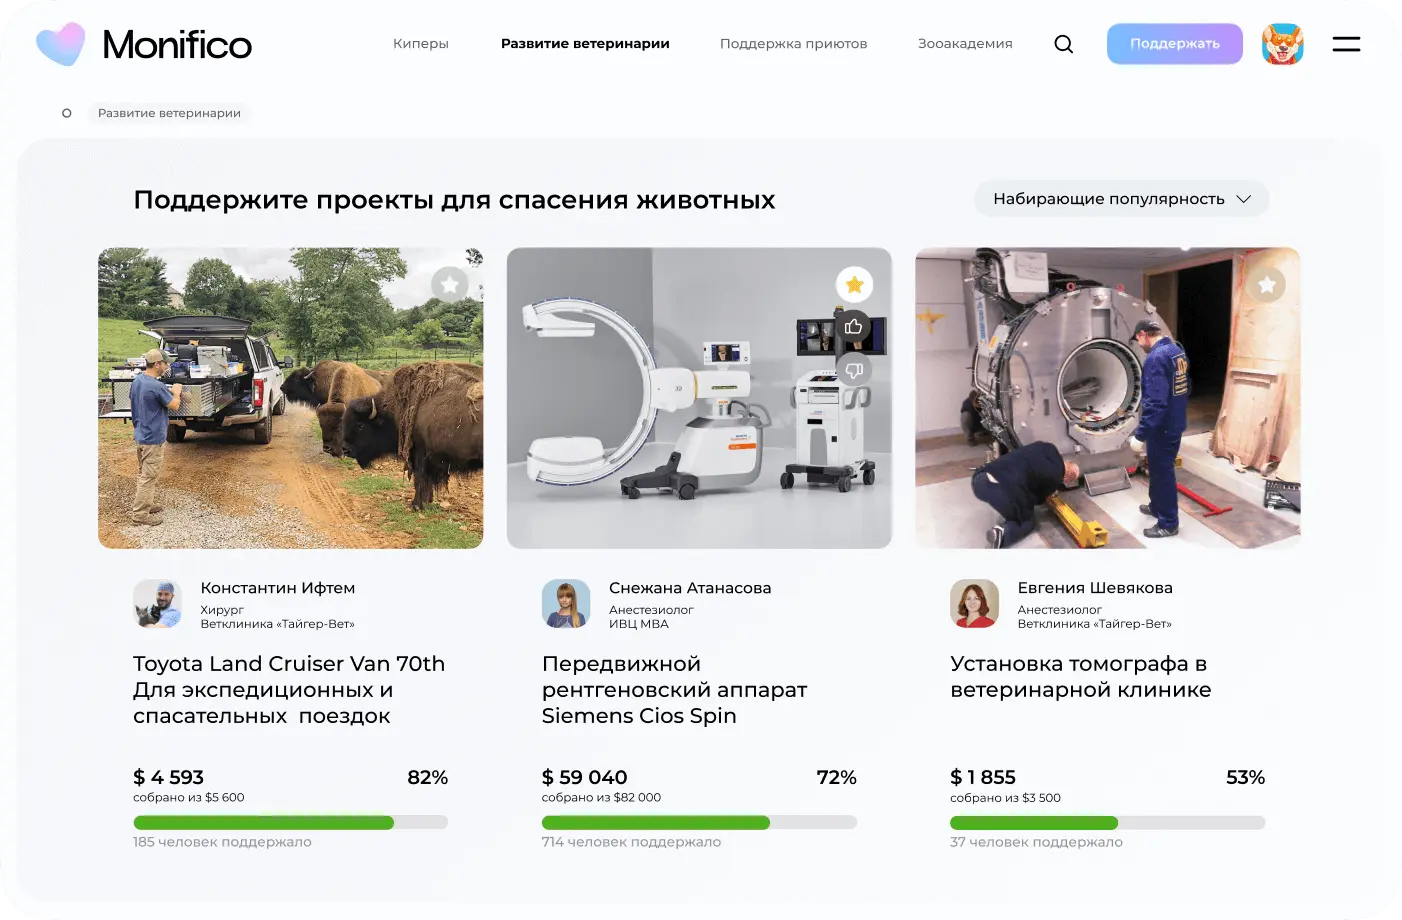The width and height of the screenshot is (1402, 920).
Task: Click the $ 1 855 collected amount
Action: click(983, 777)
